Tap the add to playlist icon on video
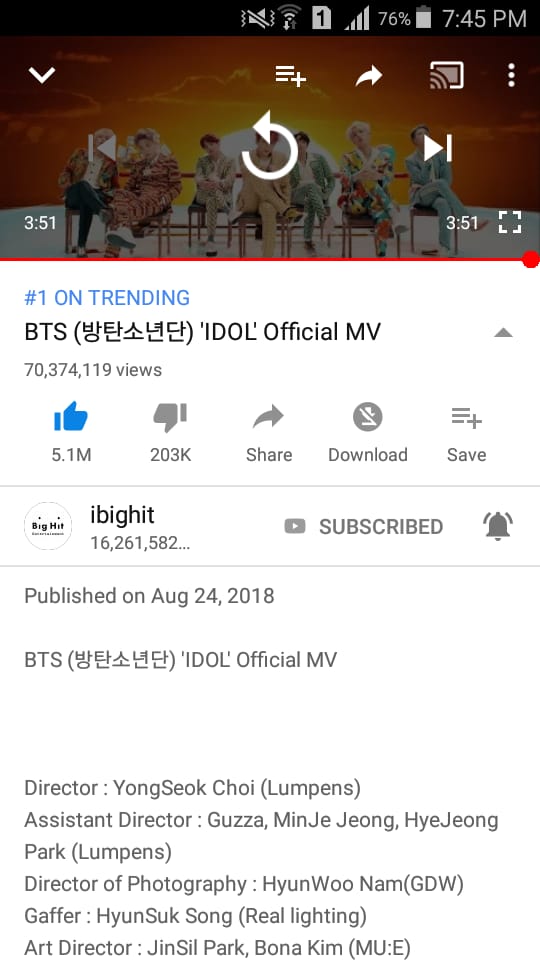The height and width of the screenshot is (960, 540). [290, 76]
